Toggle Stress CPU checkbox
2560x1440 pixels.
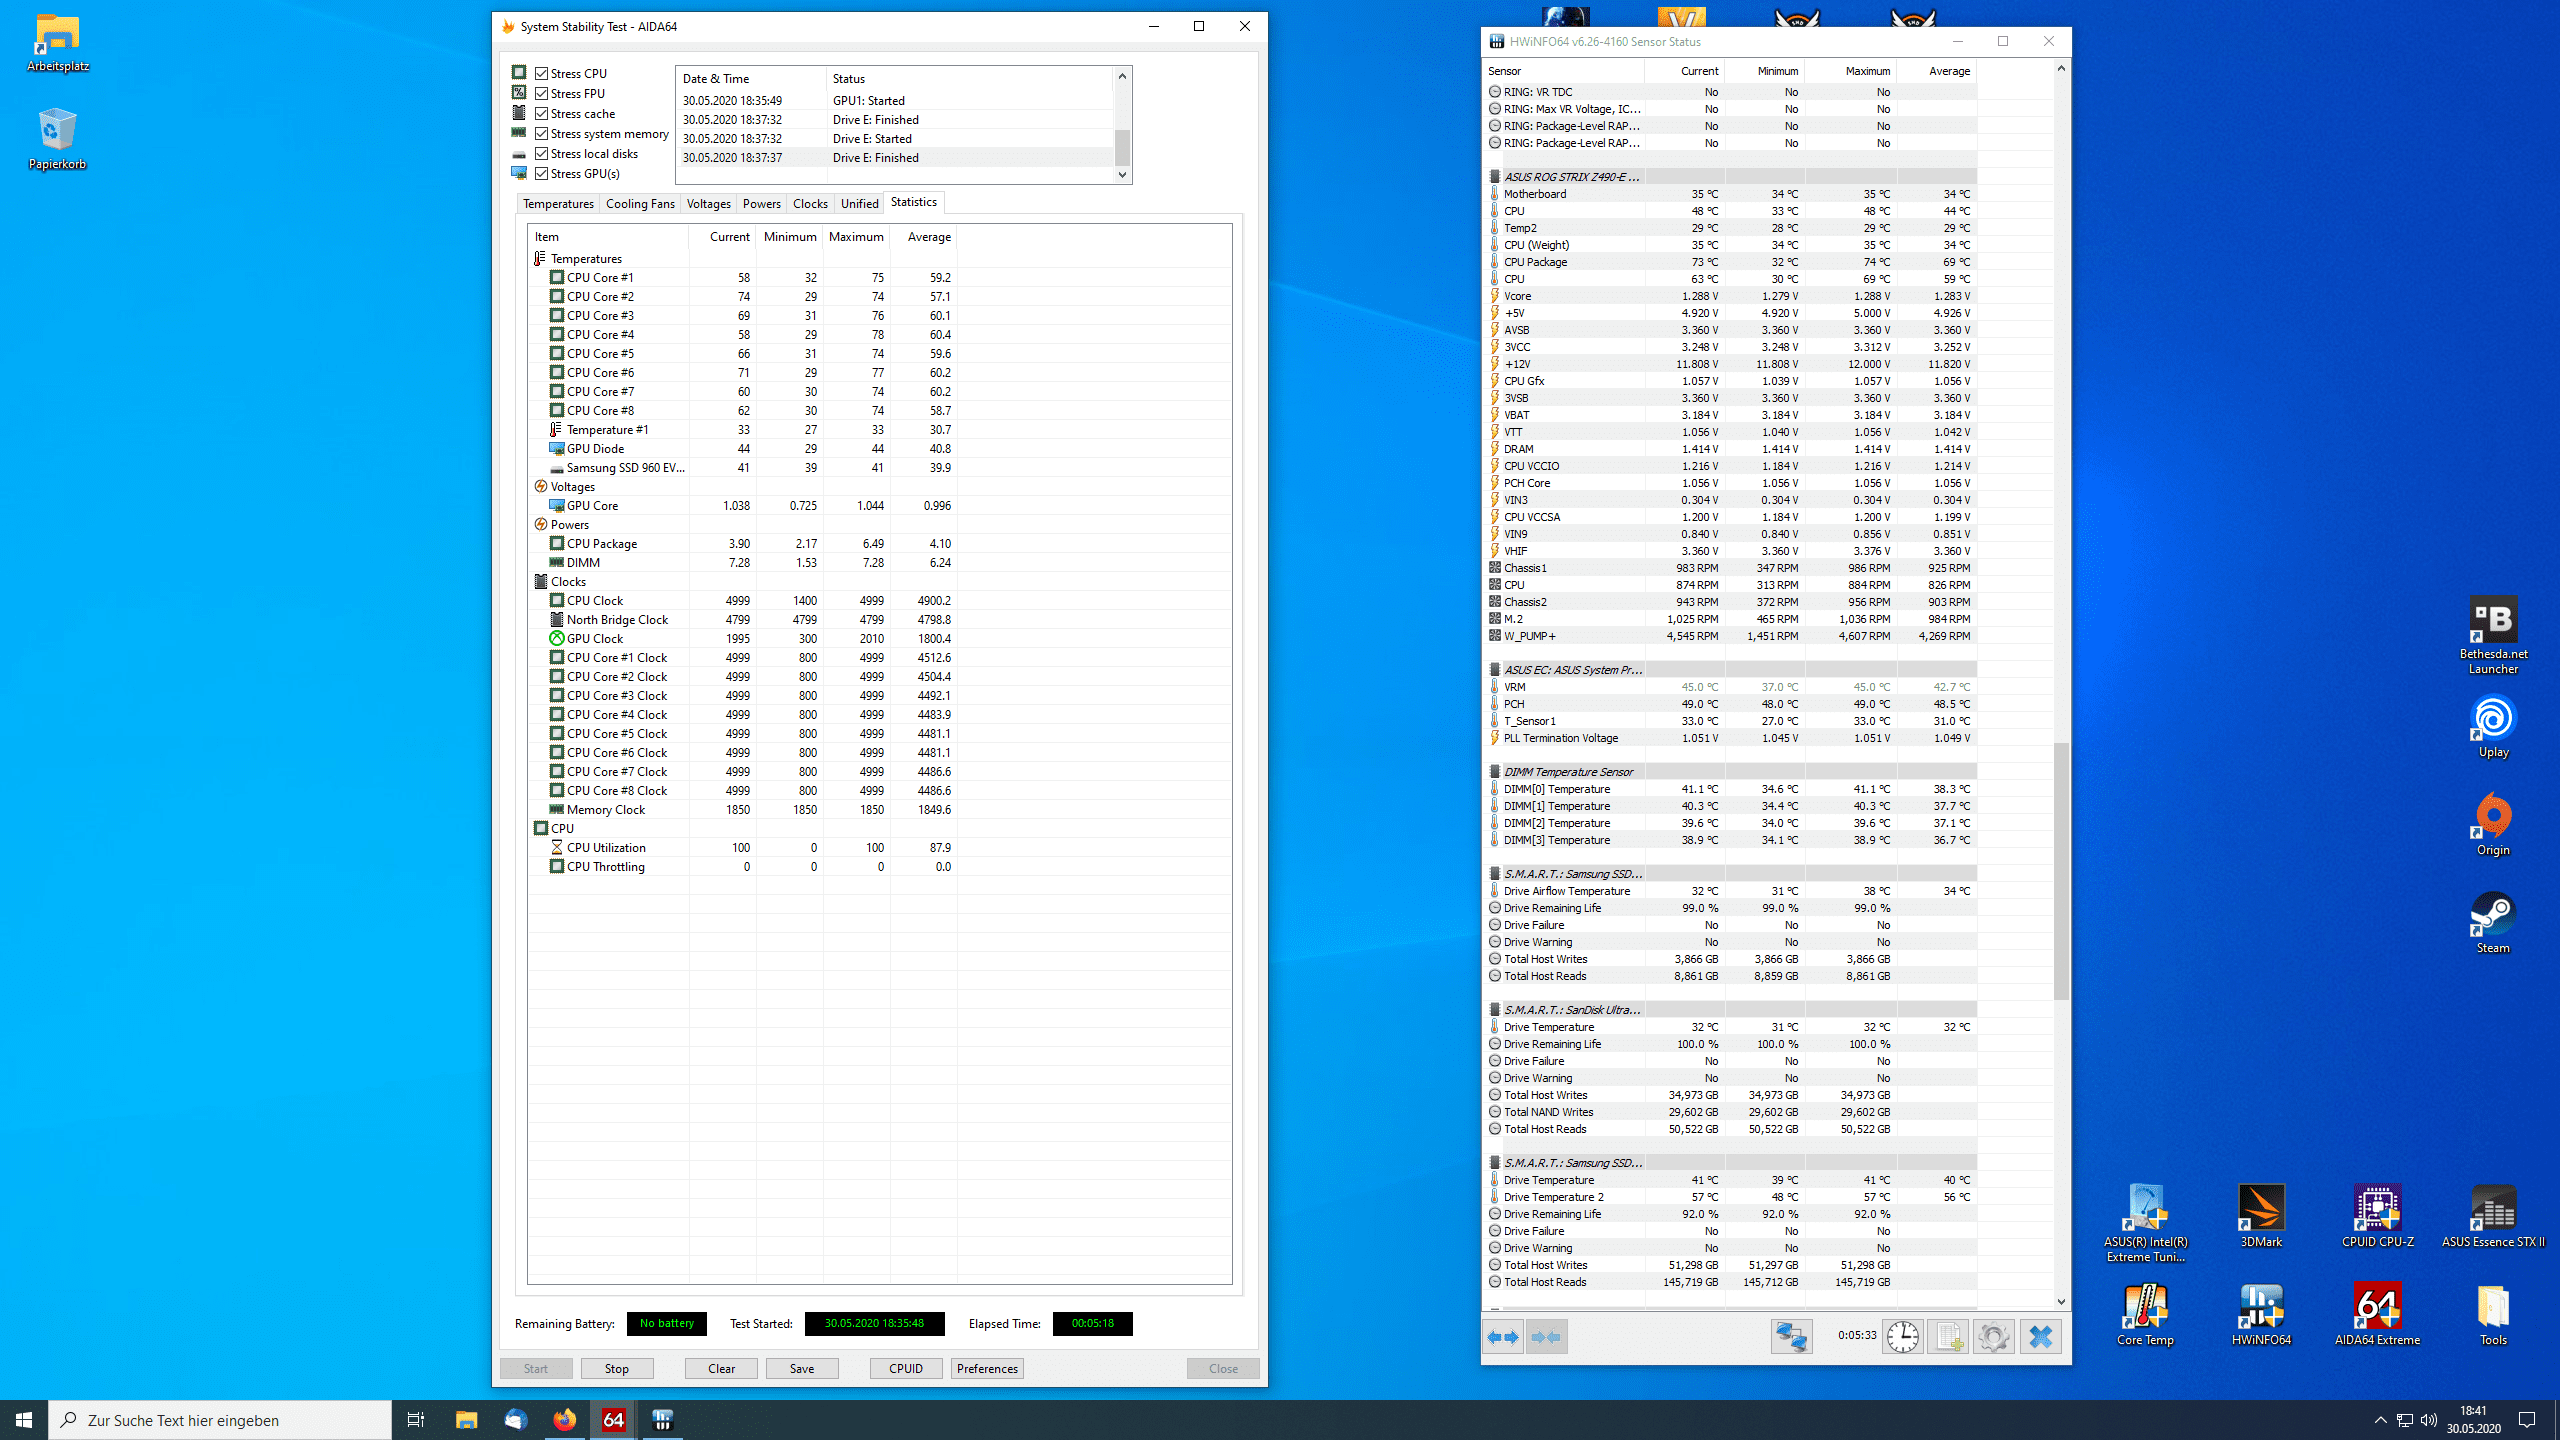point(541,73)
